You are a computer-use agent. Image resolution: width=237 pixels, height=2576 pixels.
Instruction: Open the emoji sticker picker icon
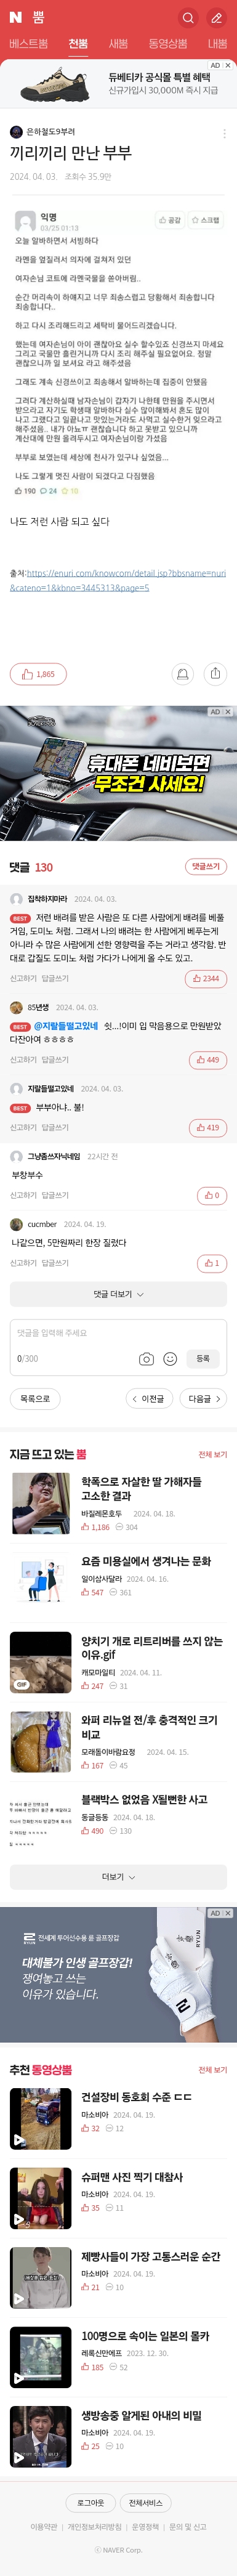click(x=170, y=1359)
